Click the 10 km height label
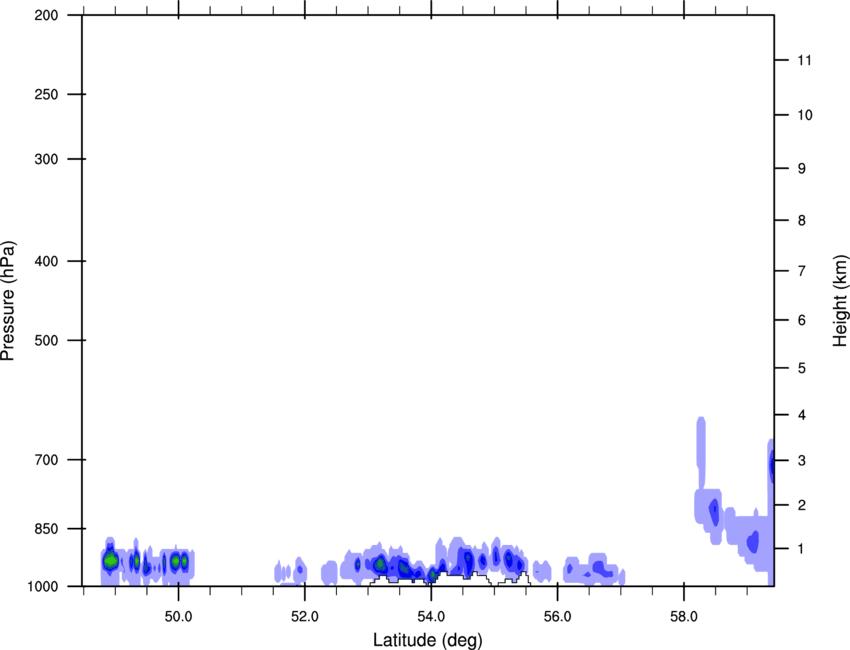Image resolution: width=850 pixels, height=650 pixels. [805, 115]
